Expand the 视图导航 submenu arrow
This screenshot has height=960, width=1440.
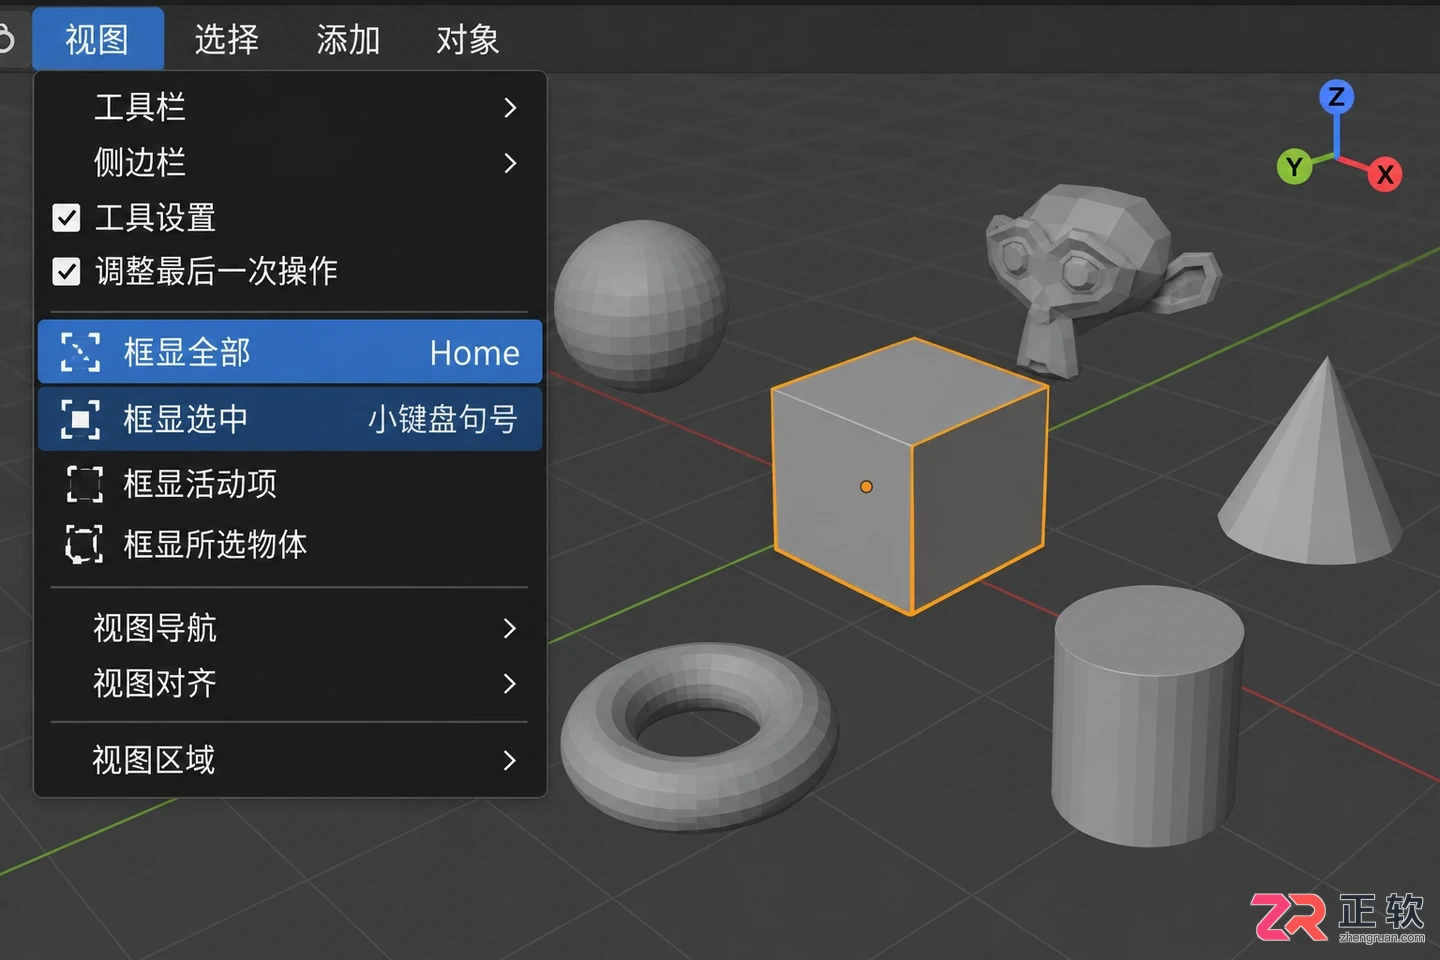coord(510,628)
